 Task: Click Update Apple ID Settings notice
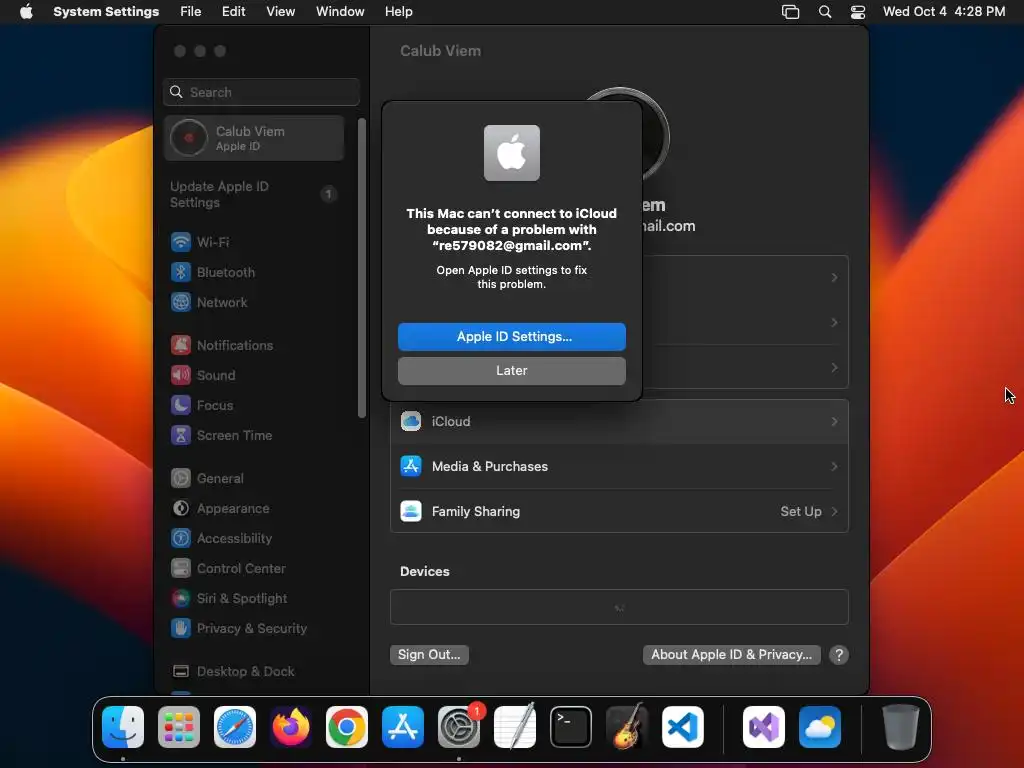[254, 195]
